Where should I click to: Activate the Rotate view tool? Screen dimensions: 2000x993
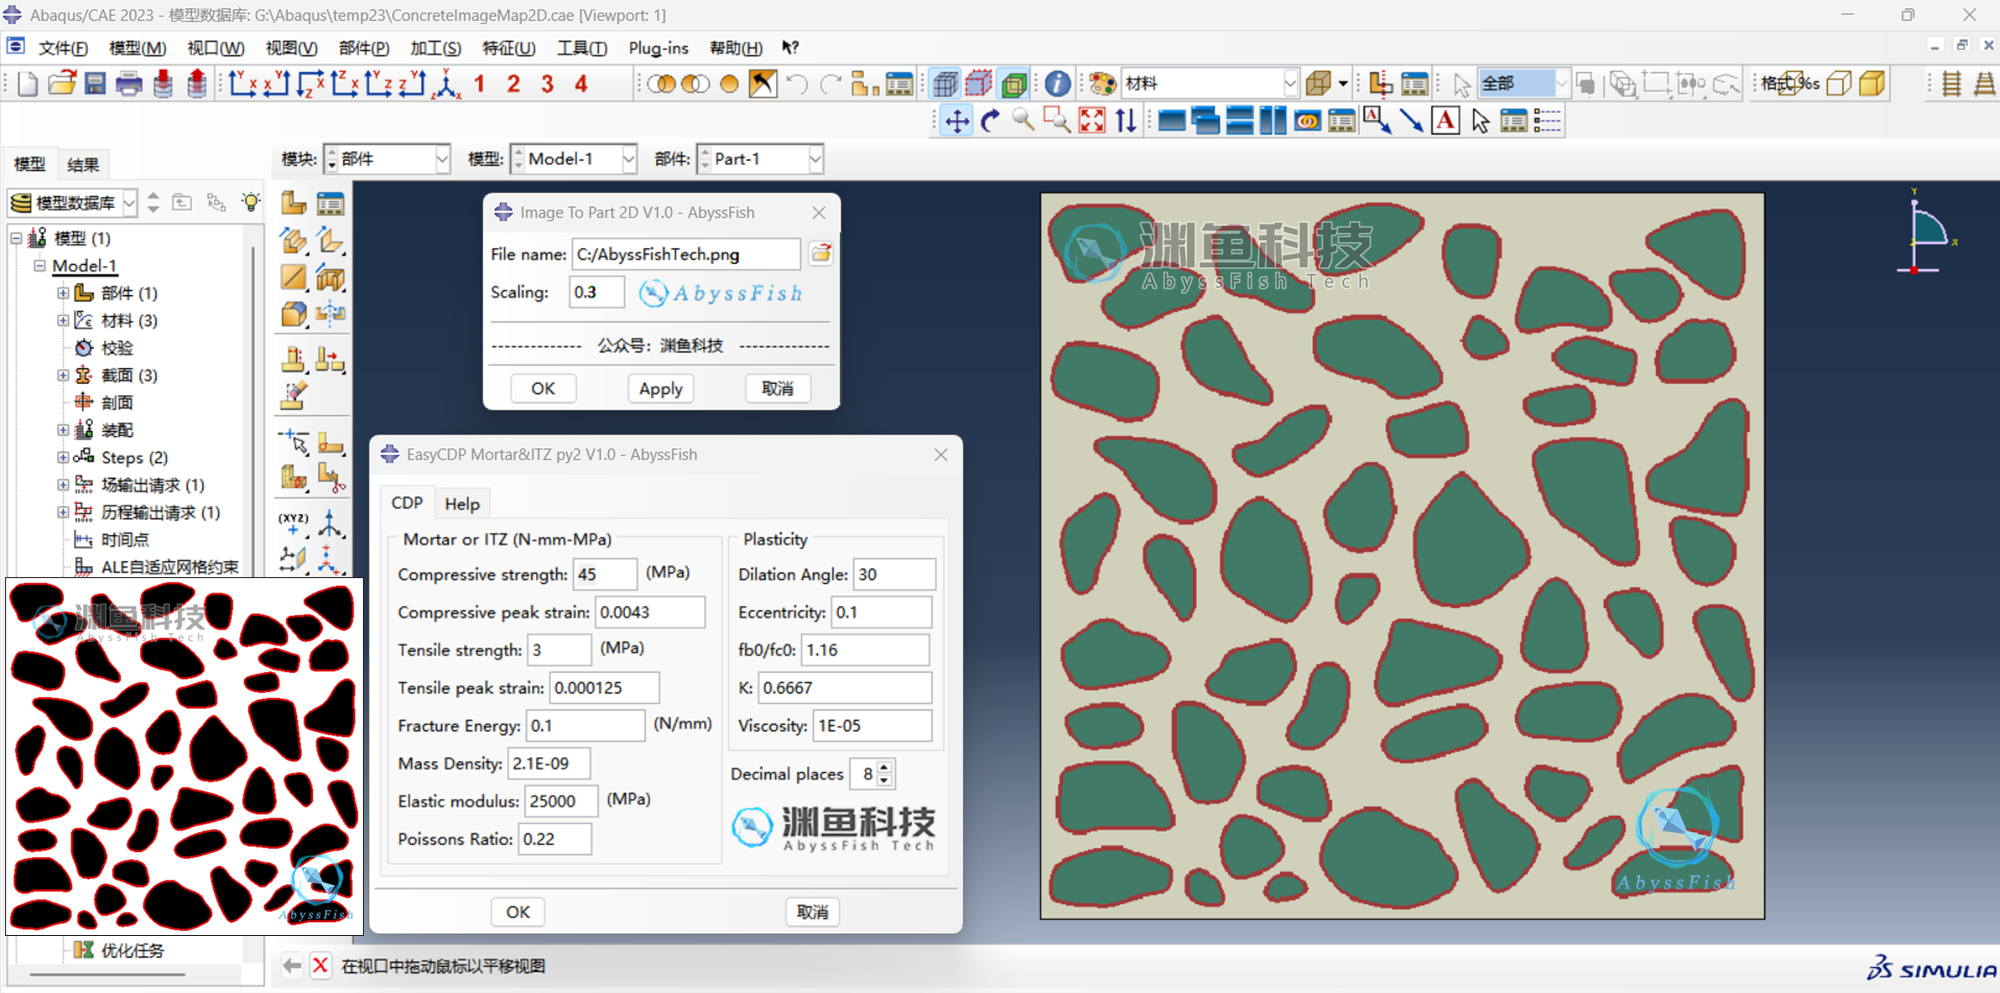[990, 121]
